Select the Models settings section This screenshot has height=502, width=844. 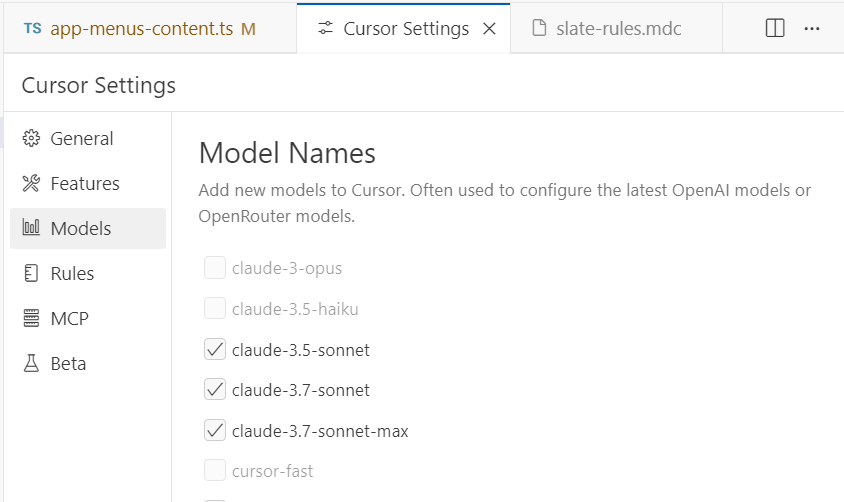88,229
